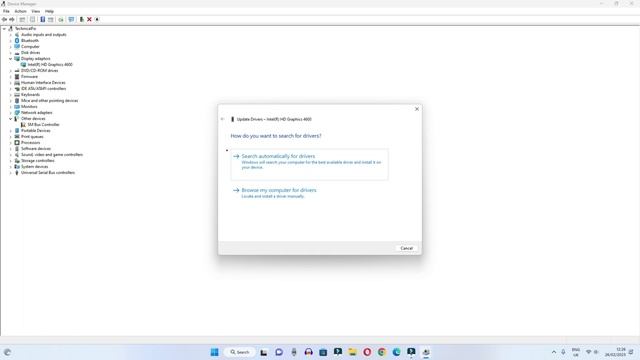Open Google Chrome from the taskbar
The width and height of the screenshot is (640, 360).
(x=382, y=352)
